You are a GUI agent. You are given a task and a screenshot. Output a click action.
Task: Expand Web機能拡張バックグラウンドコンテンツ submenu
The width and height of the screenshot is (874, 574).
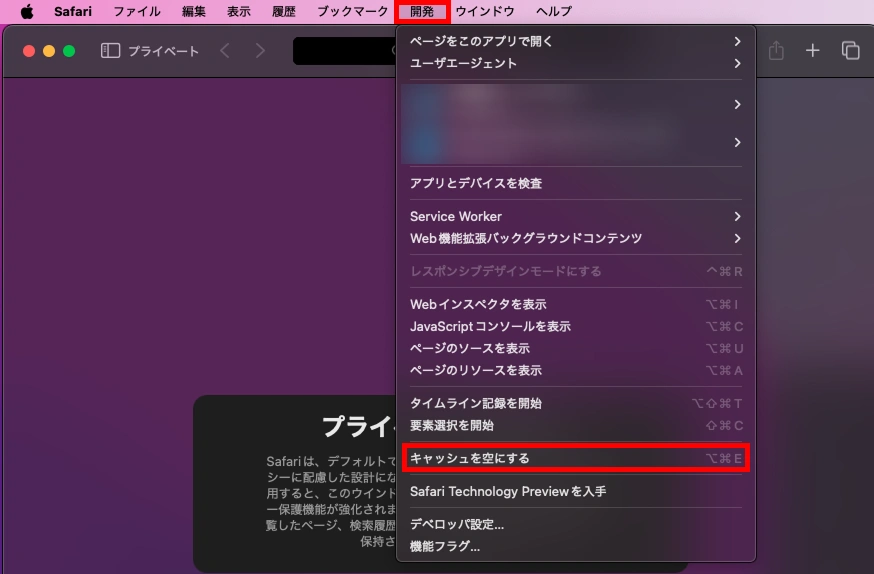point(576,239)
